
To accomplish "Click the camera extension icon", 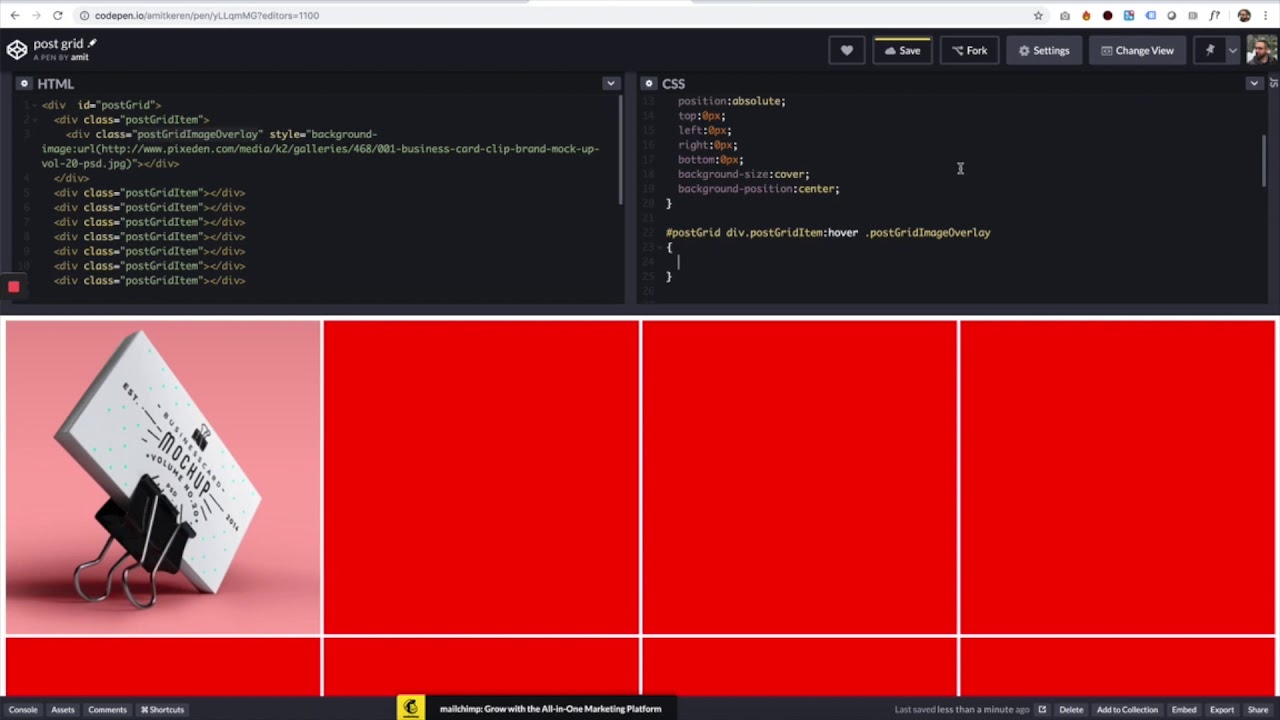I will pyautogui.click(x=1065, y=16).
